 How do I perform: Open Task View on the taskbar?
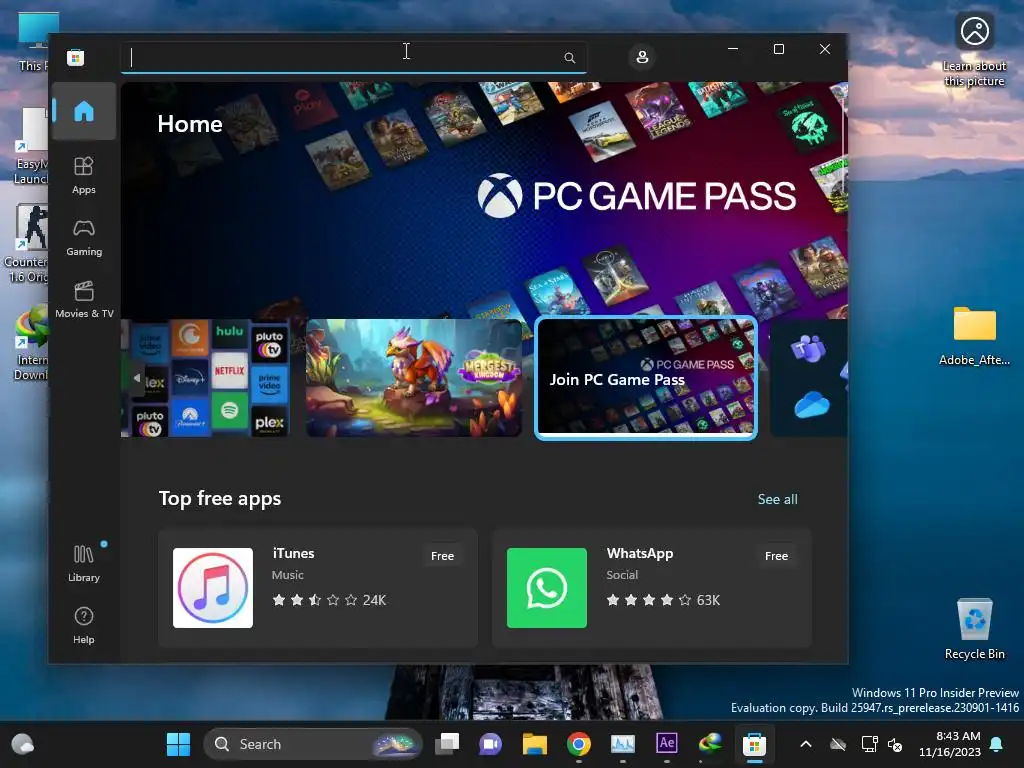[447, 744]
